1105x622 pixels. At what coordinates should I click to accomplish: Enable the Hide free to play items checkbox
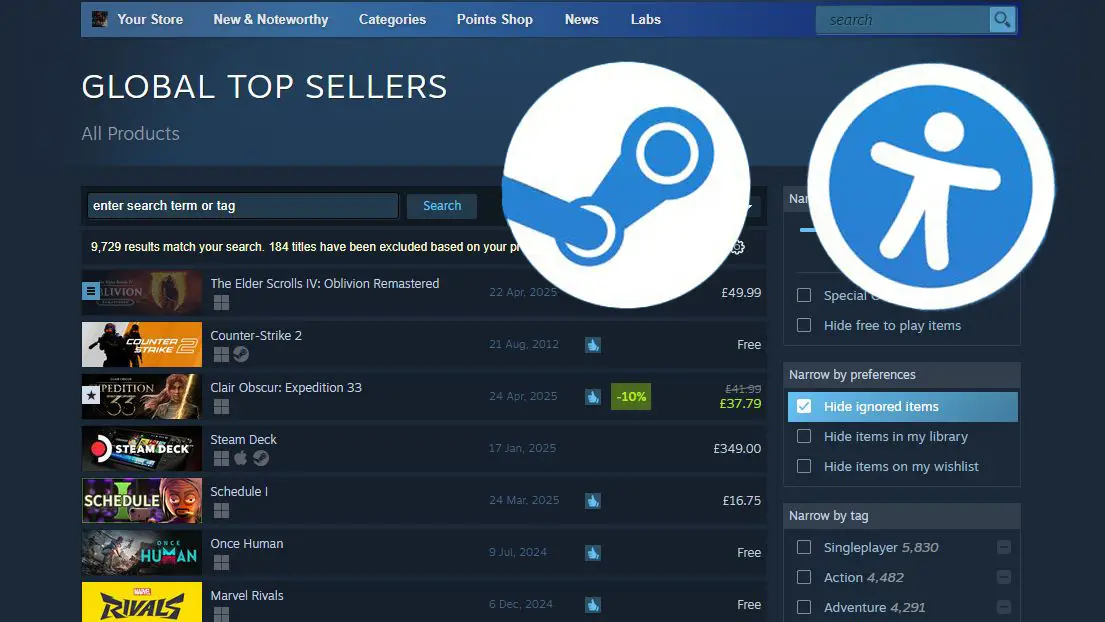point(804,325)
